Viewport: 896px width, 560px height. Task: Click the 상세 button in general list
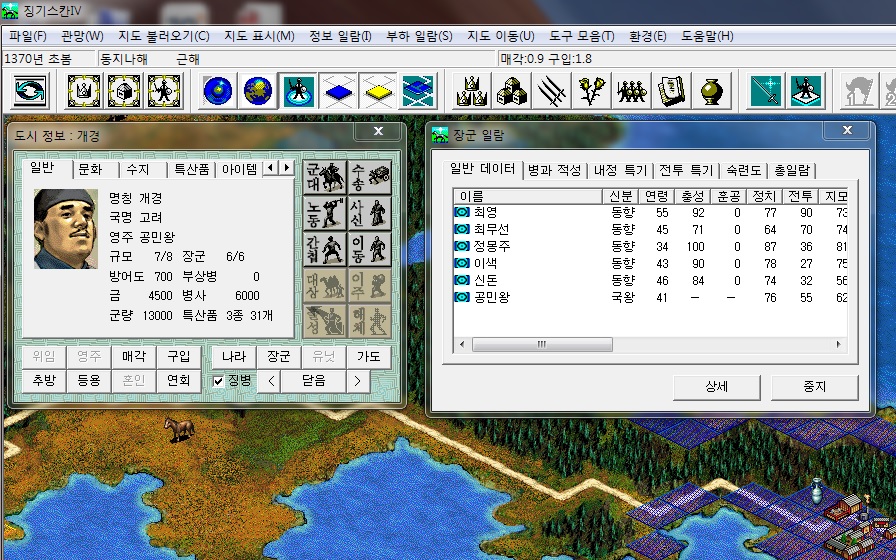[x=717, y=387]
